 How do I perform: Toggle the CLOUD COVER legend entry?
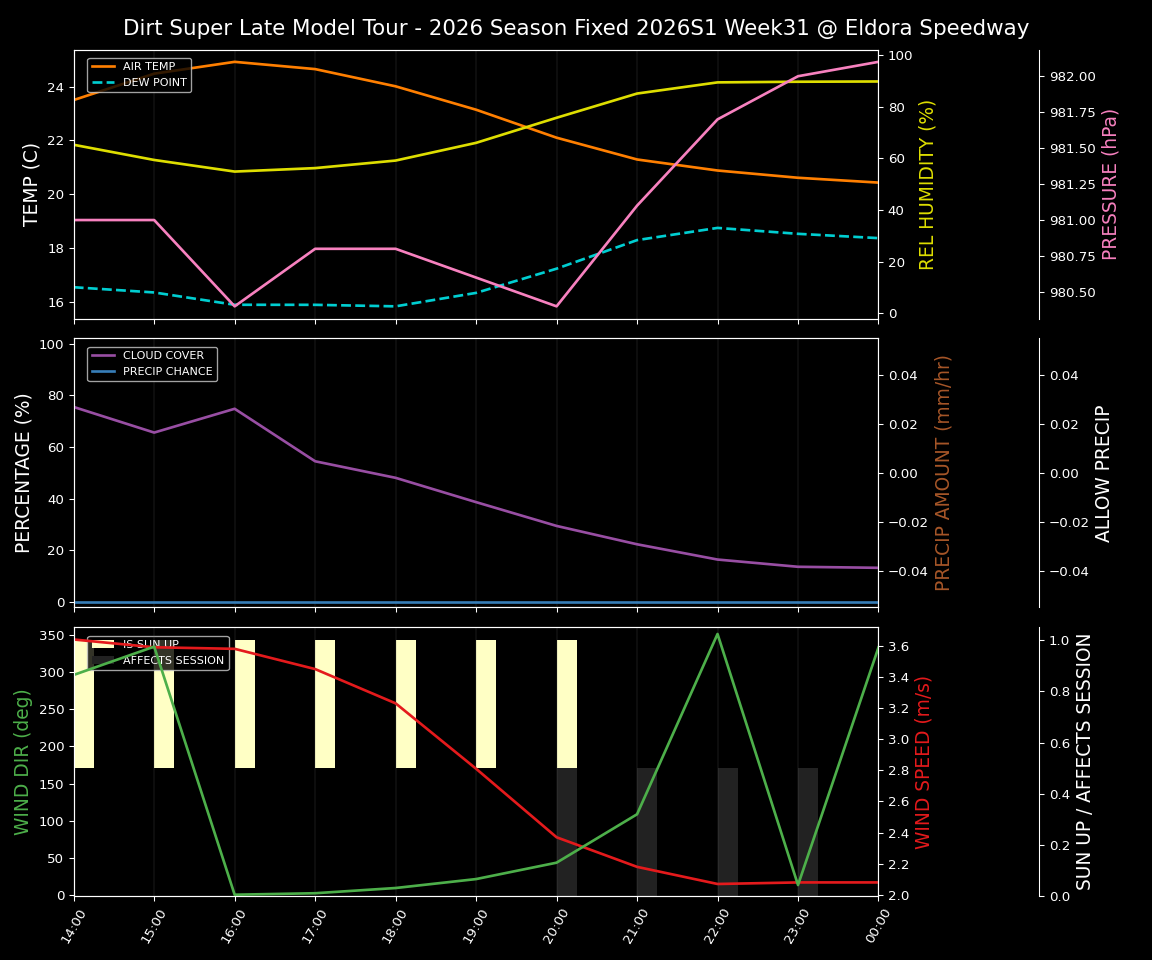coord(163,355)
